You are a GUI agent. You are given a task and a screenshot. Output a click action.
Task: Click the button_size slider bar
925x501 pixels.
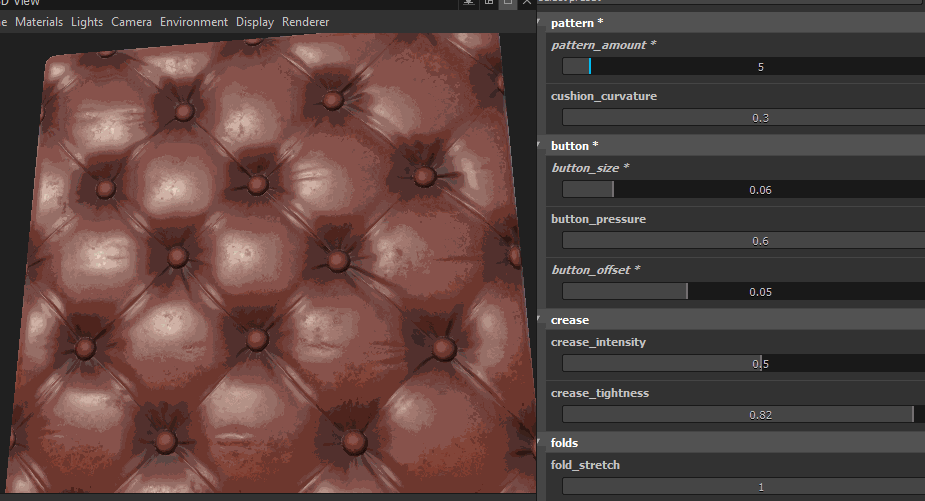pos(743,189)
